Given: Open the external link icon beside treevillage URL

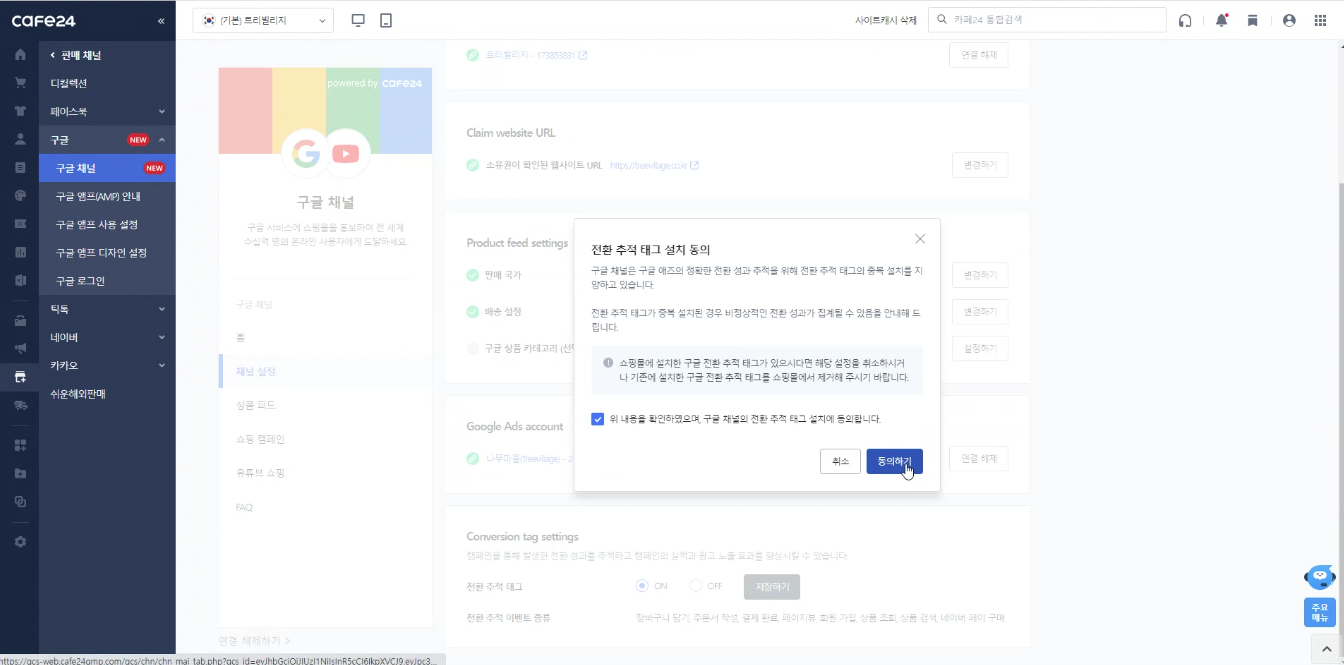Looking at the screenshot, I should tap(695, 165).
